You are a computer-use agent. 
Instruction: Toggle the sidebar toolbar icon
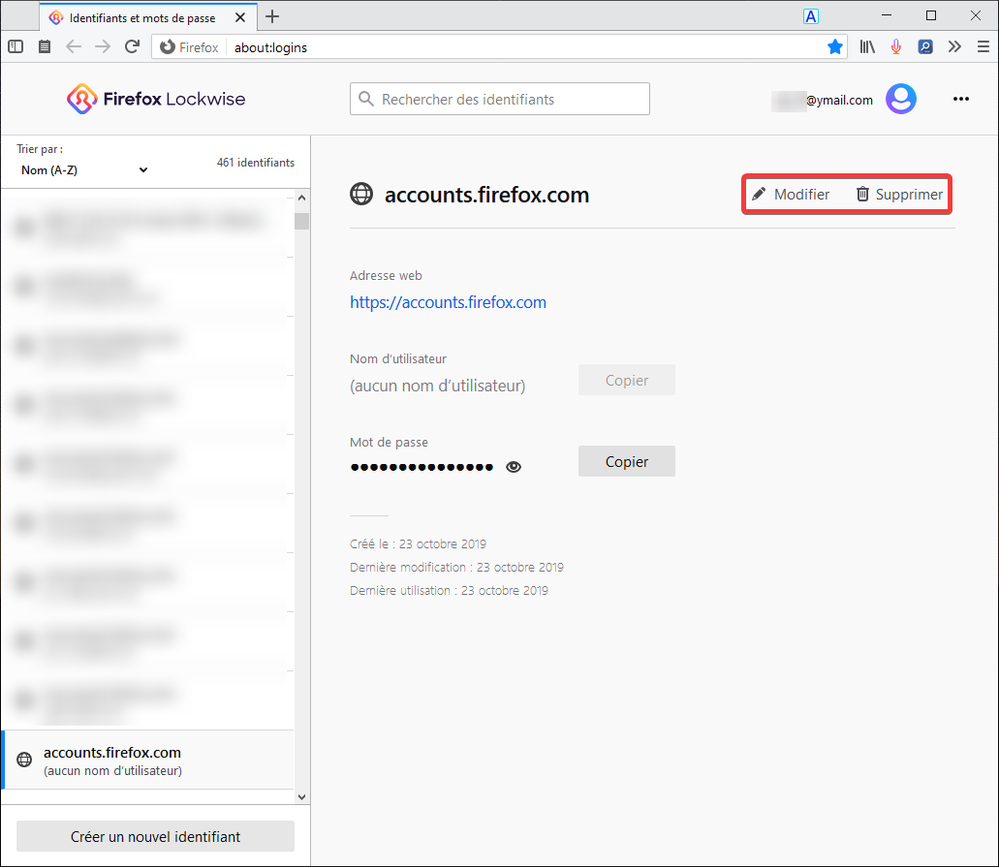point(16,47)
